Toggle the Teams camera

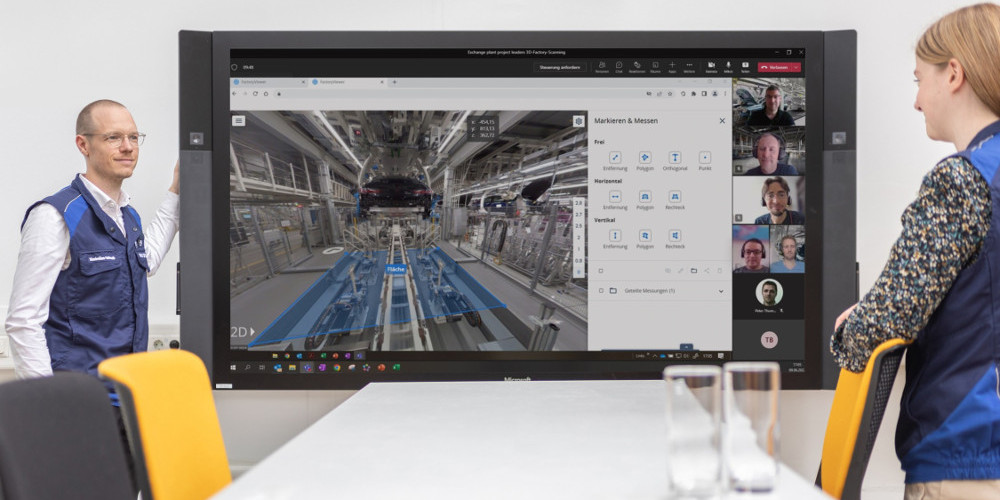click(x=711, y=67)
